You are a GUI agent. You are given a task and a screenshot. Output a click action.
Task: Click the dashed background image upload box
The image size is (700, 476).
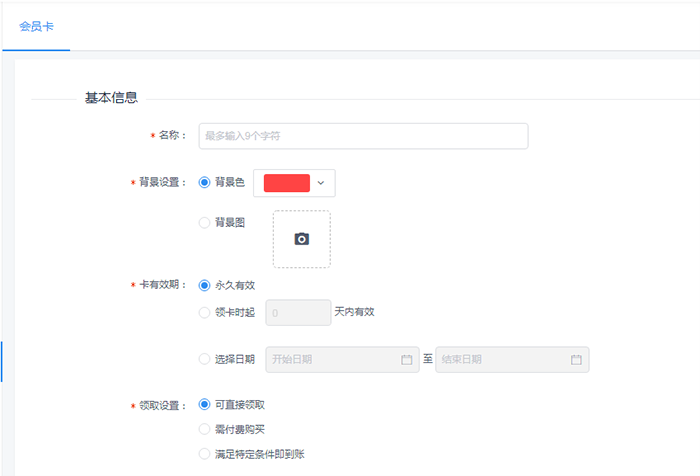(x=302, y=239)
